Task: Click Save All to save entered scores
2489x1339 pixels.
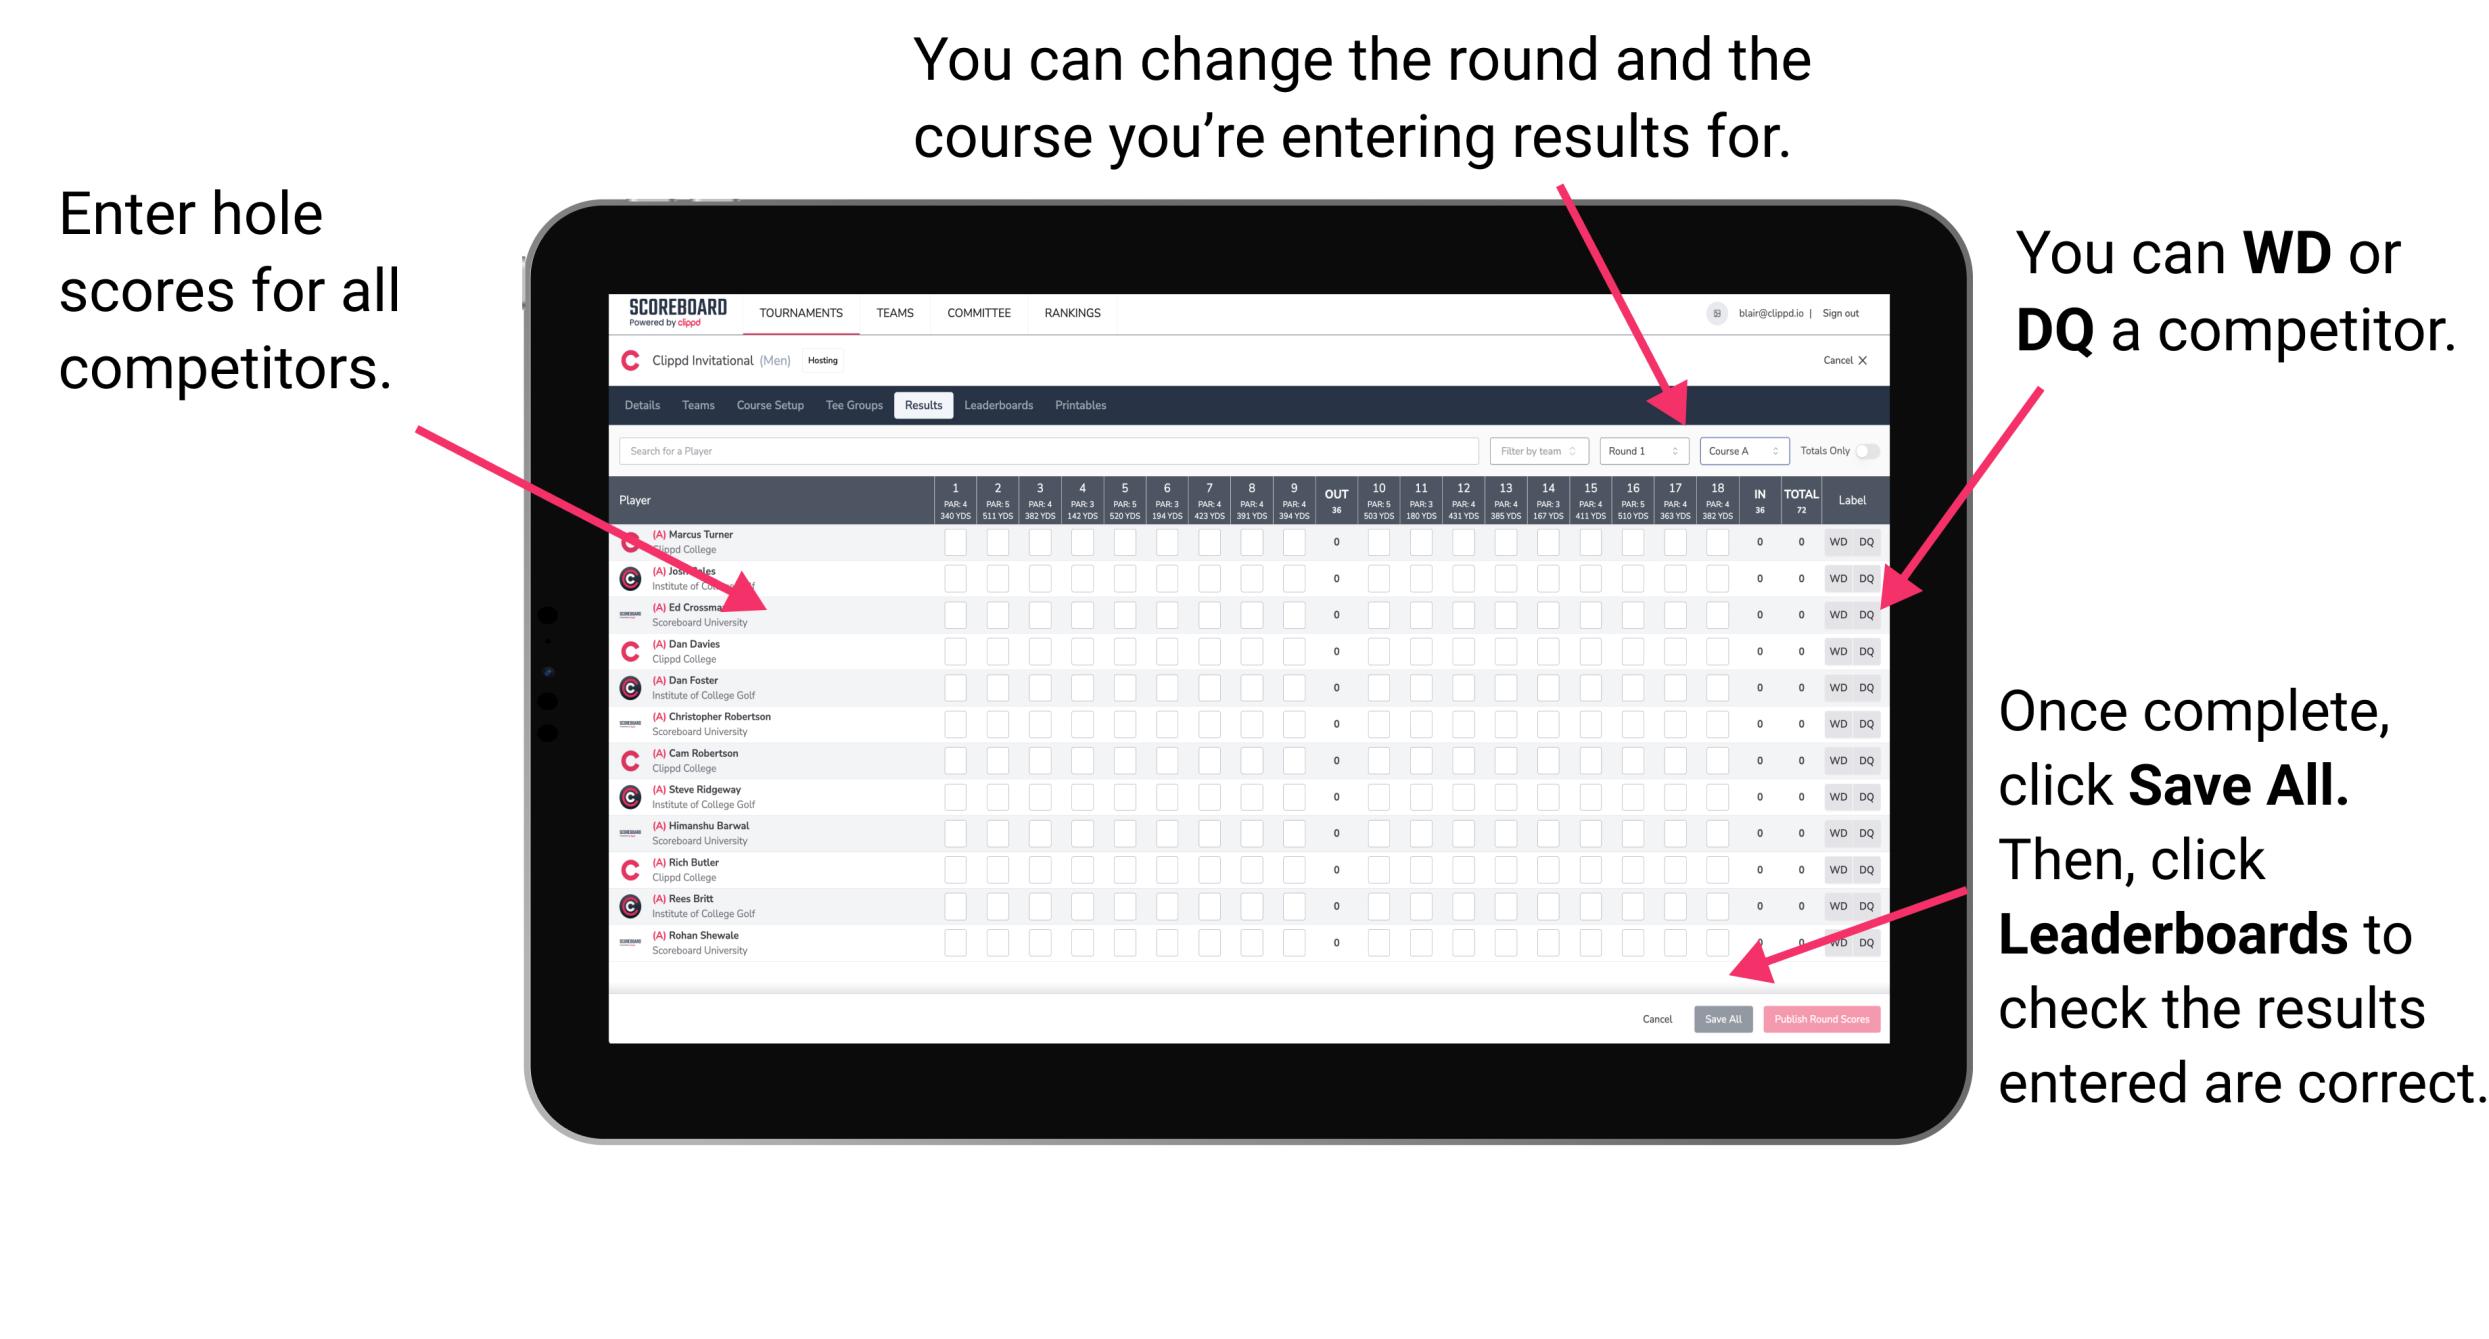Action: pyautogui.click(x=1721, y=1017)
